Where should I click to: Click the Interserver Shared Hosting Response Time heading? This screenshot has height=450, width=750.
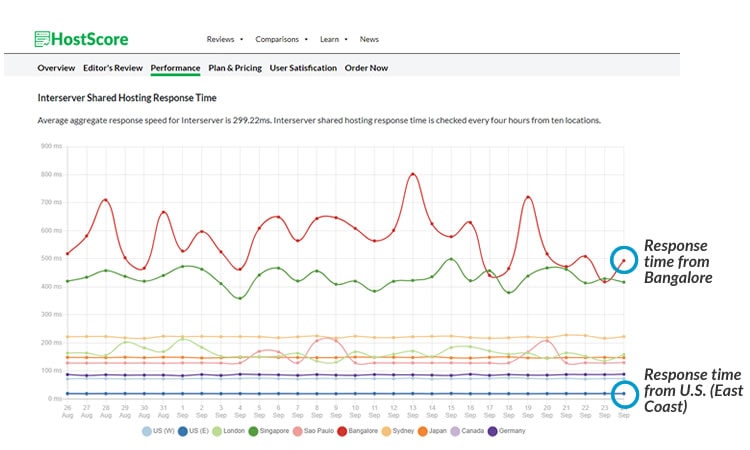point(127,98)
